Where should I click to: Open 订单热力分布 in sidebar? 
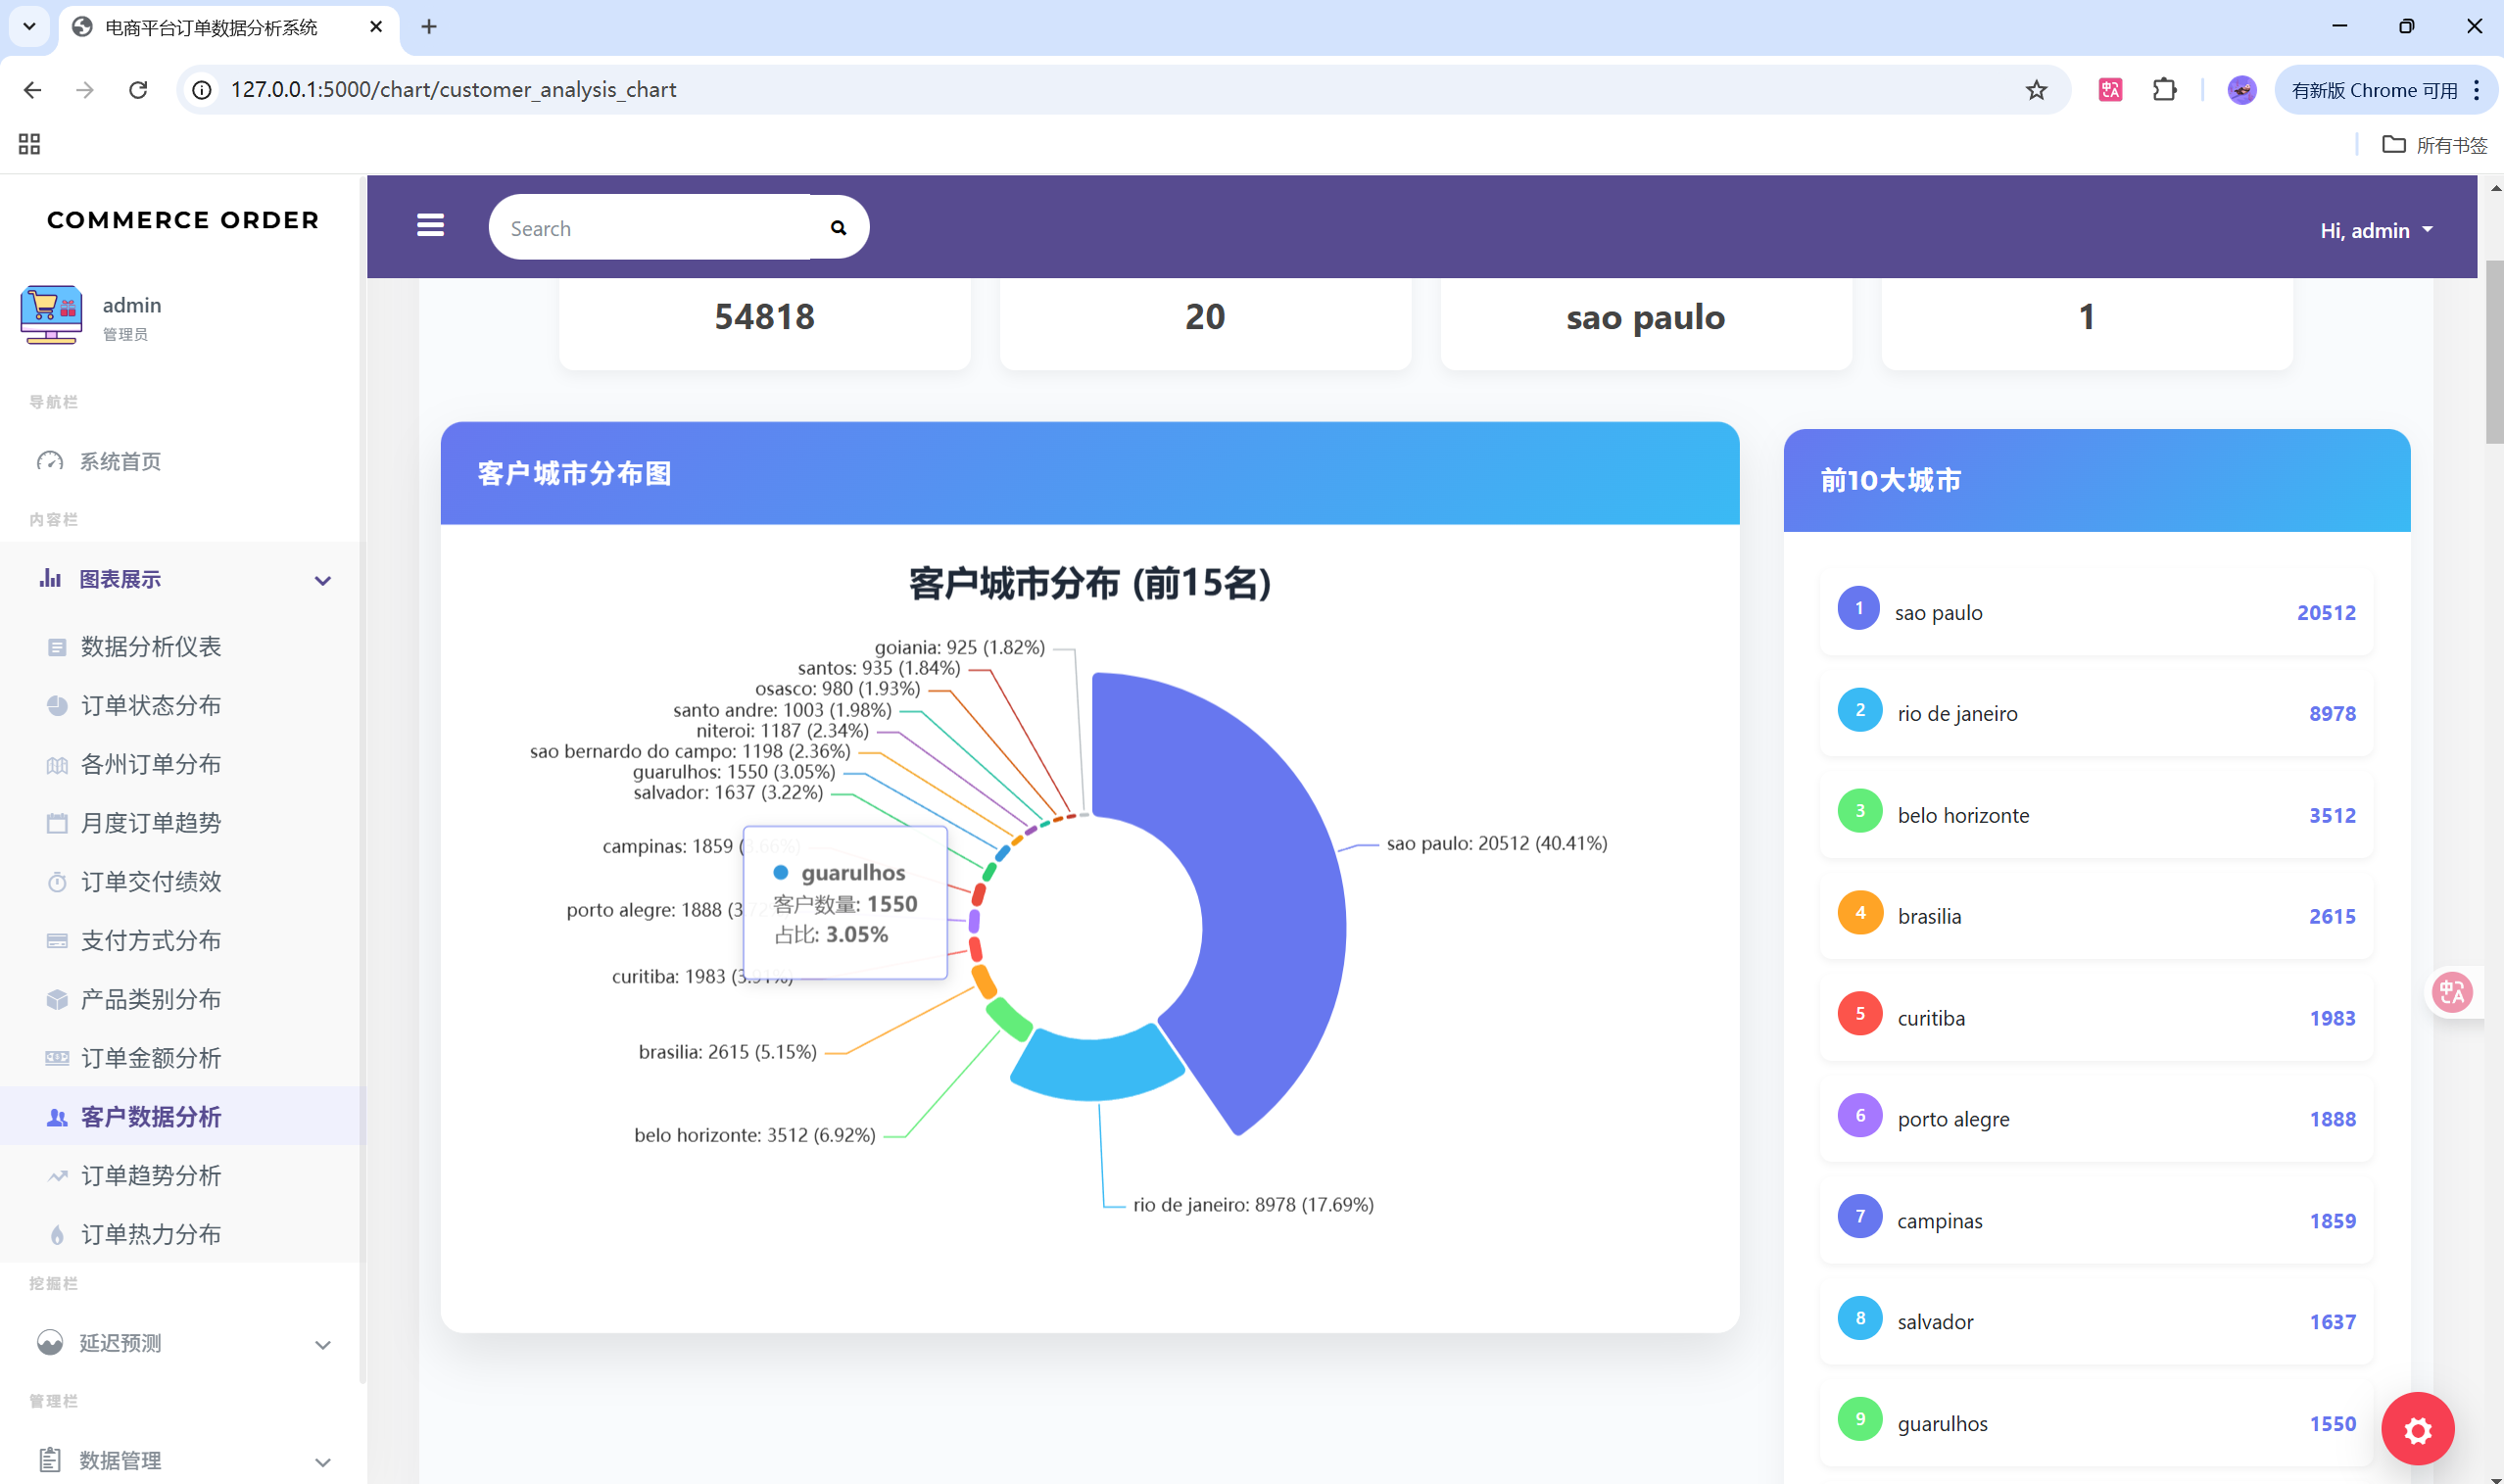(150, 1234)
